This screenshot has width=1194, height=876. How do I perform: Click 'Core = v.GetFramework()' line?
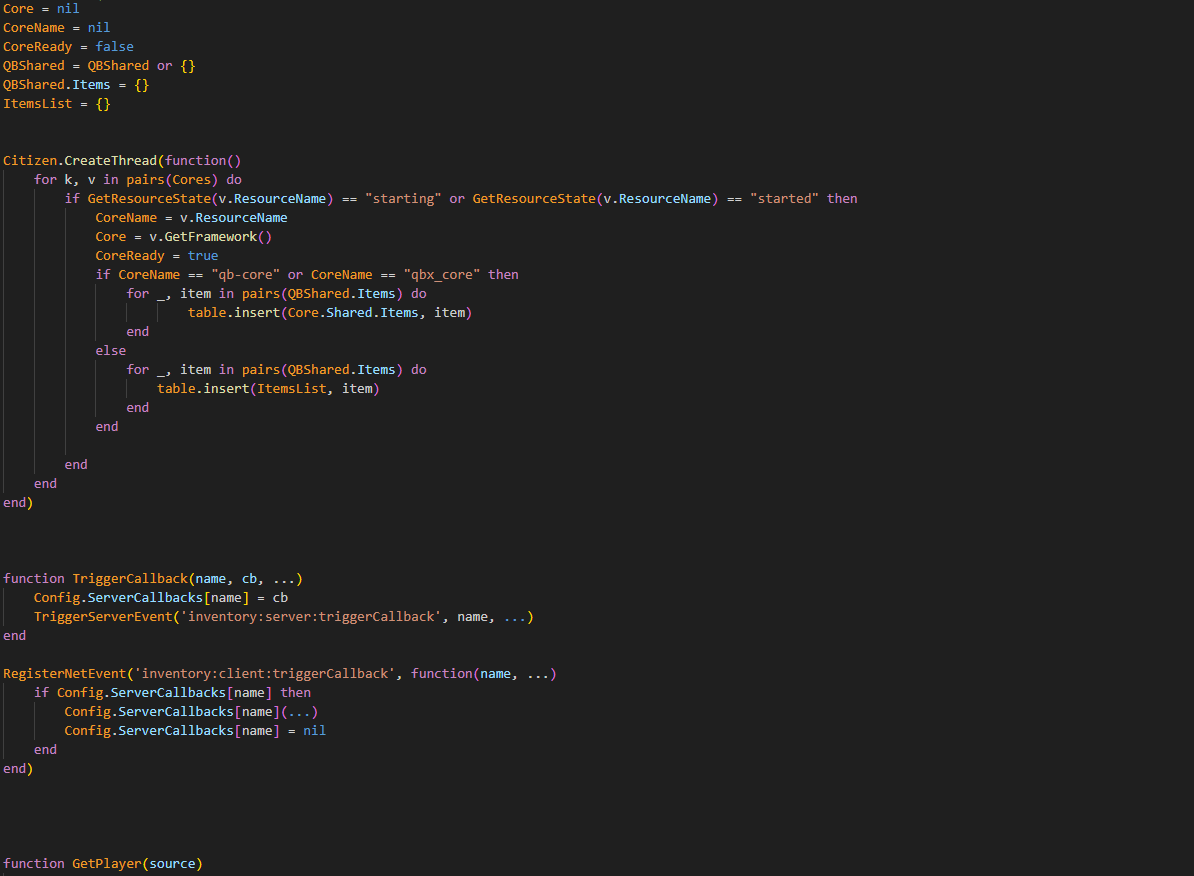tap(184, 237)
